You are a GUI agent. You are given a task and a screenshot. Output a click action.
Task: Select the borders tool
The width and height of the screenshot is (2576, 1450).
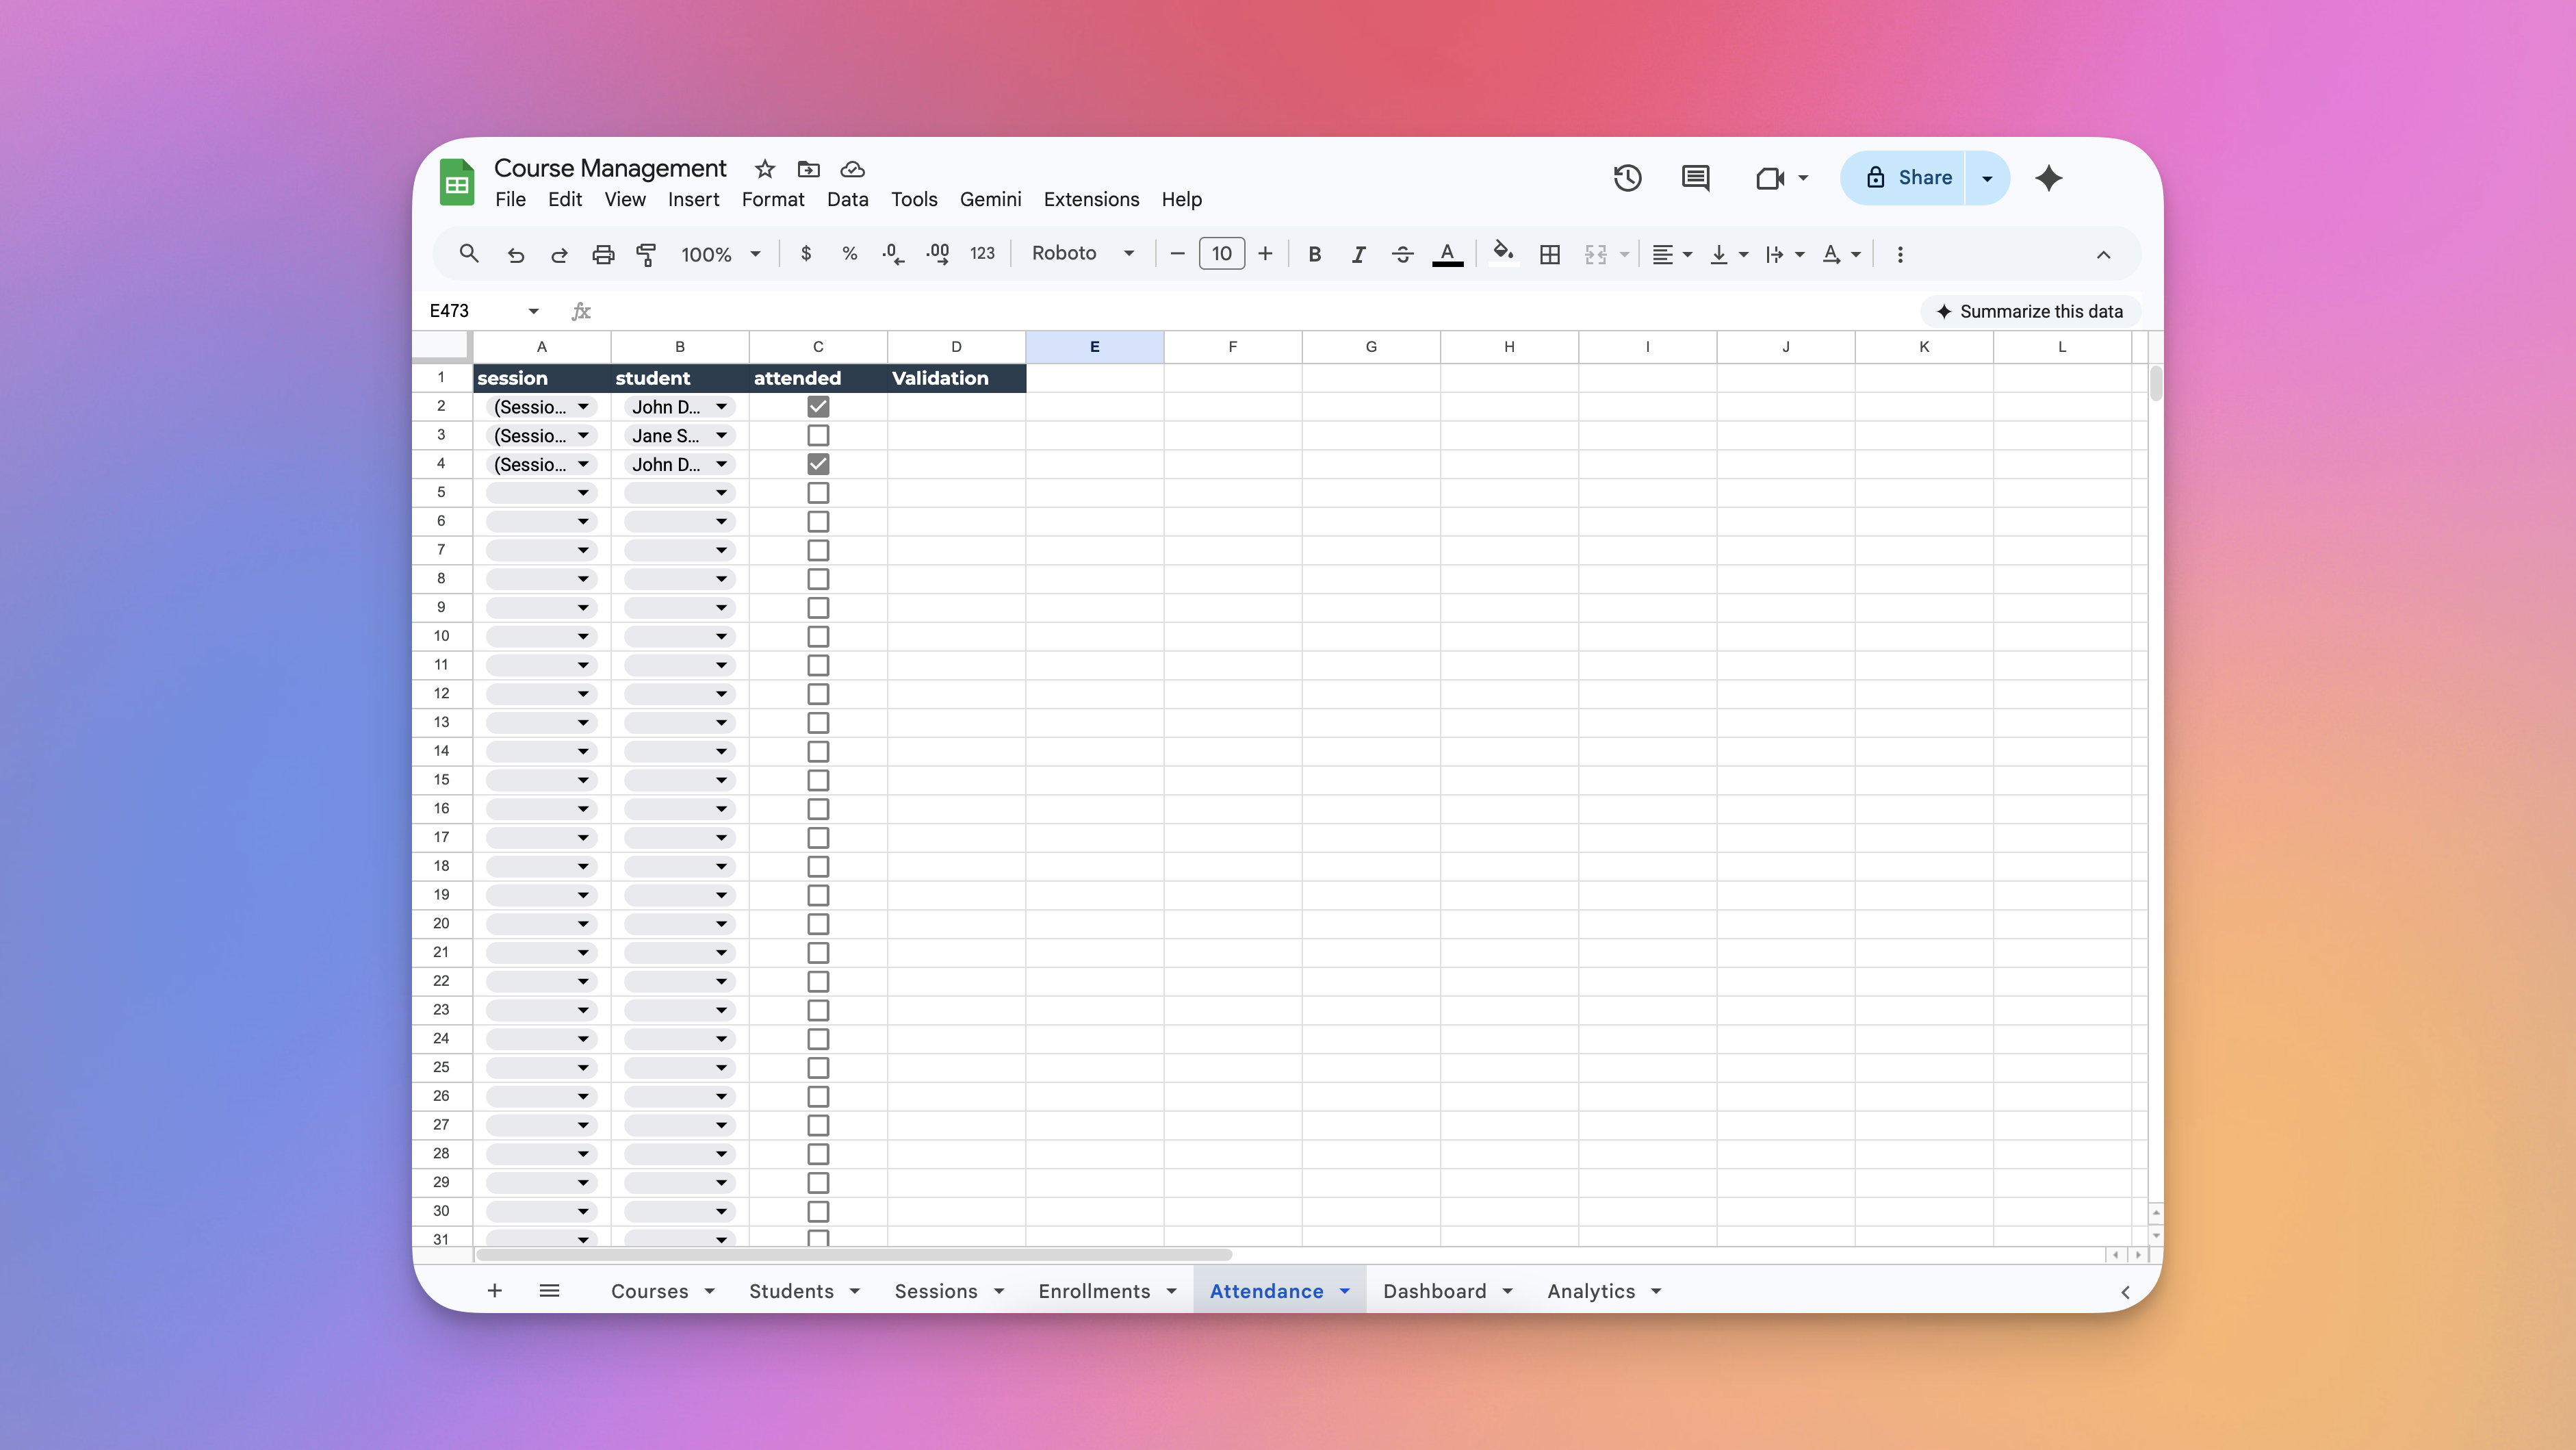point(1550,254)
